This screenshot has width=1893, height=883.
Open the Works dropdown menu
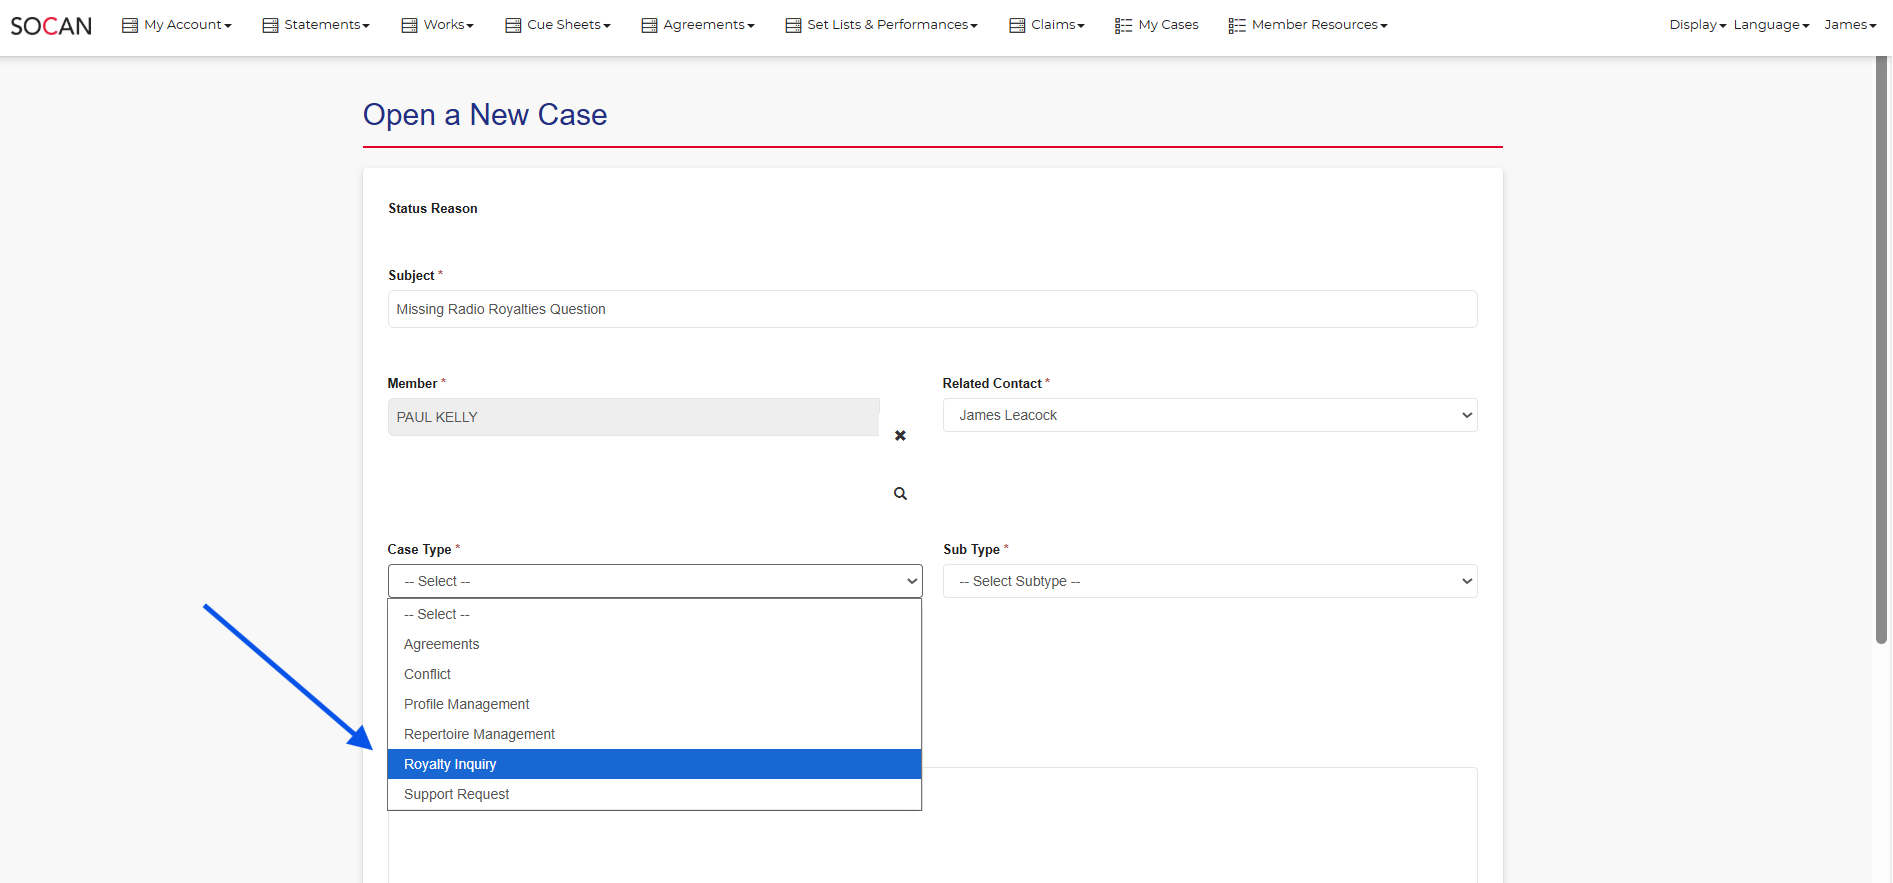pos(438,25)
